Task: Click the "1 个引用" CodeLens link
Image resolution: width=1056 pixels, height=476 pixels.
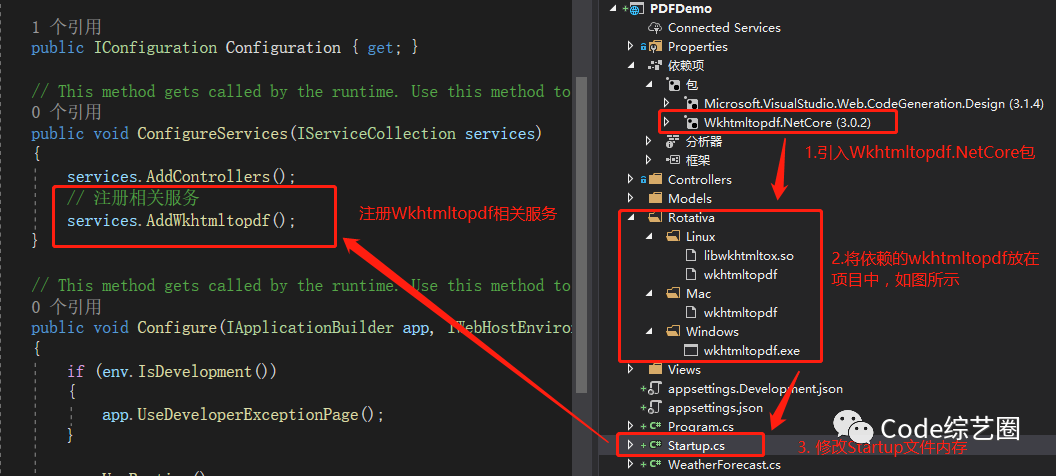Action: pyautogui.click(x=66, y=27)
